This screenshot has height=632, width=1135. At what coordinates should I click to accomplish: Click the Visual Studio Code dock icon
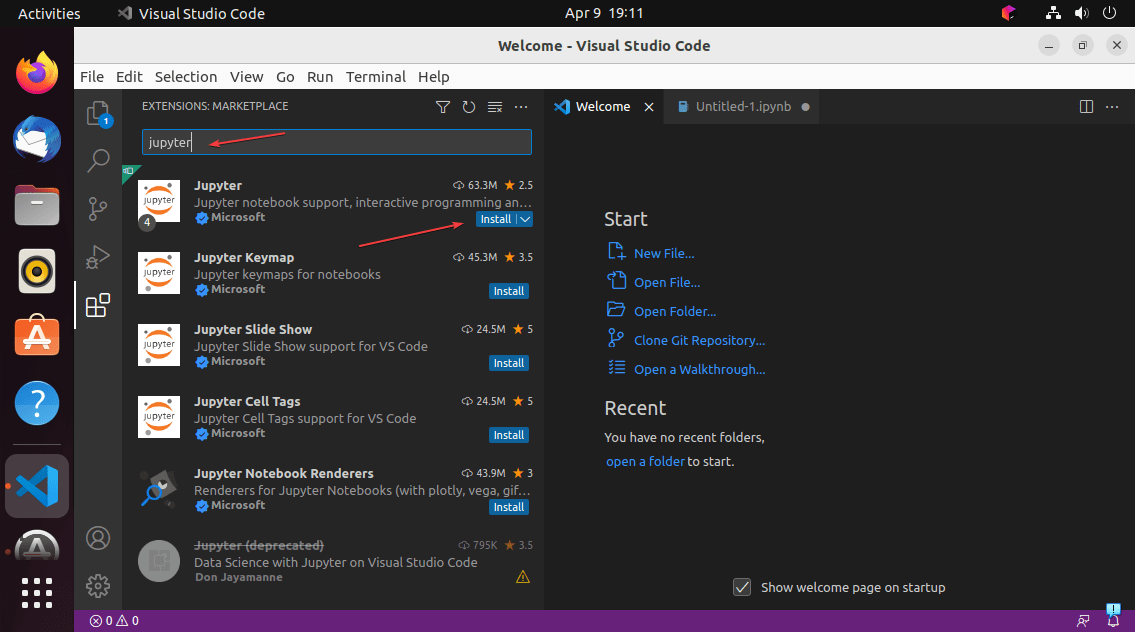tap(37, 486)
